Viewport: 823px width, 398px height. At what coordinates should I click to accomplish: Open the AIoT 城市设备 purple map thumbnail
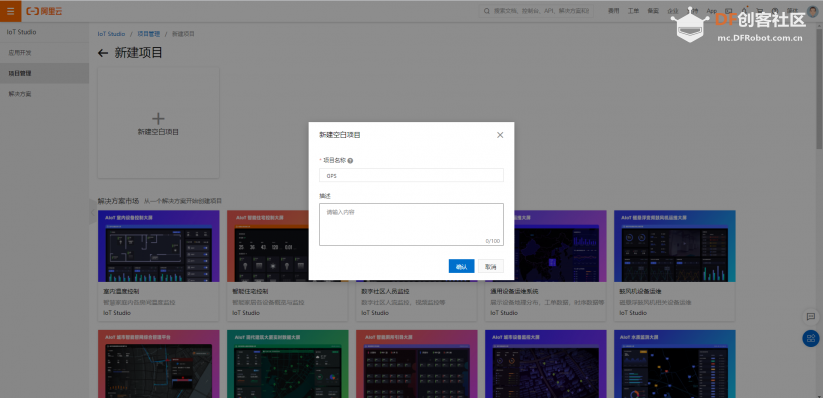[x=546, y=364]
